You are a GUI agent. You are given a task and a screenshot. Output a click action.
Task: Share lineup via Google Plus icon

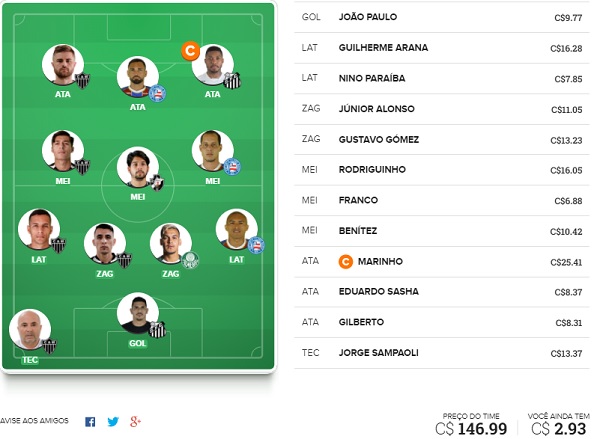135,421
